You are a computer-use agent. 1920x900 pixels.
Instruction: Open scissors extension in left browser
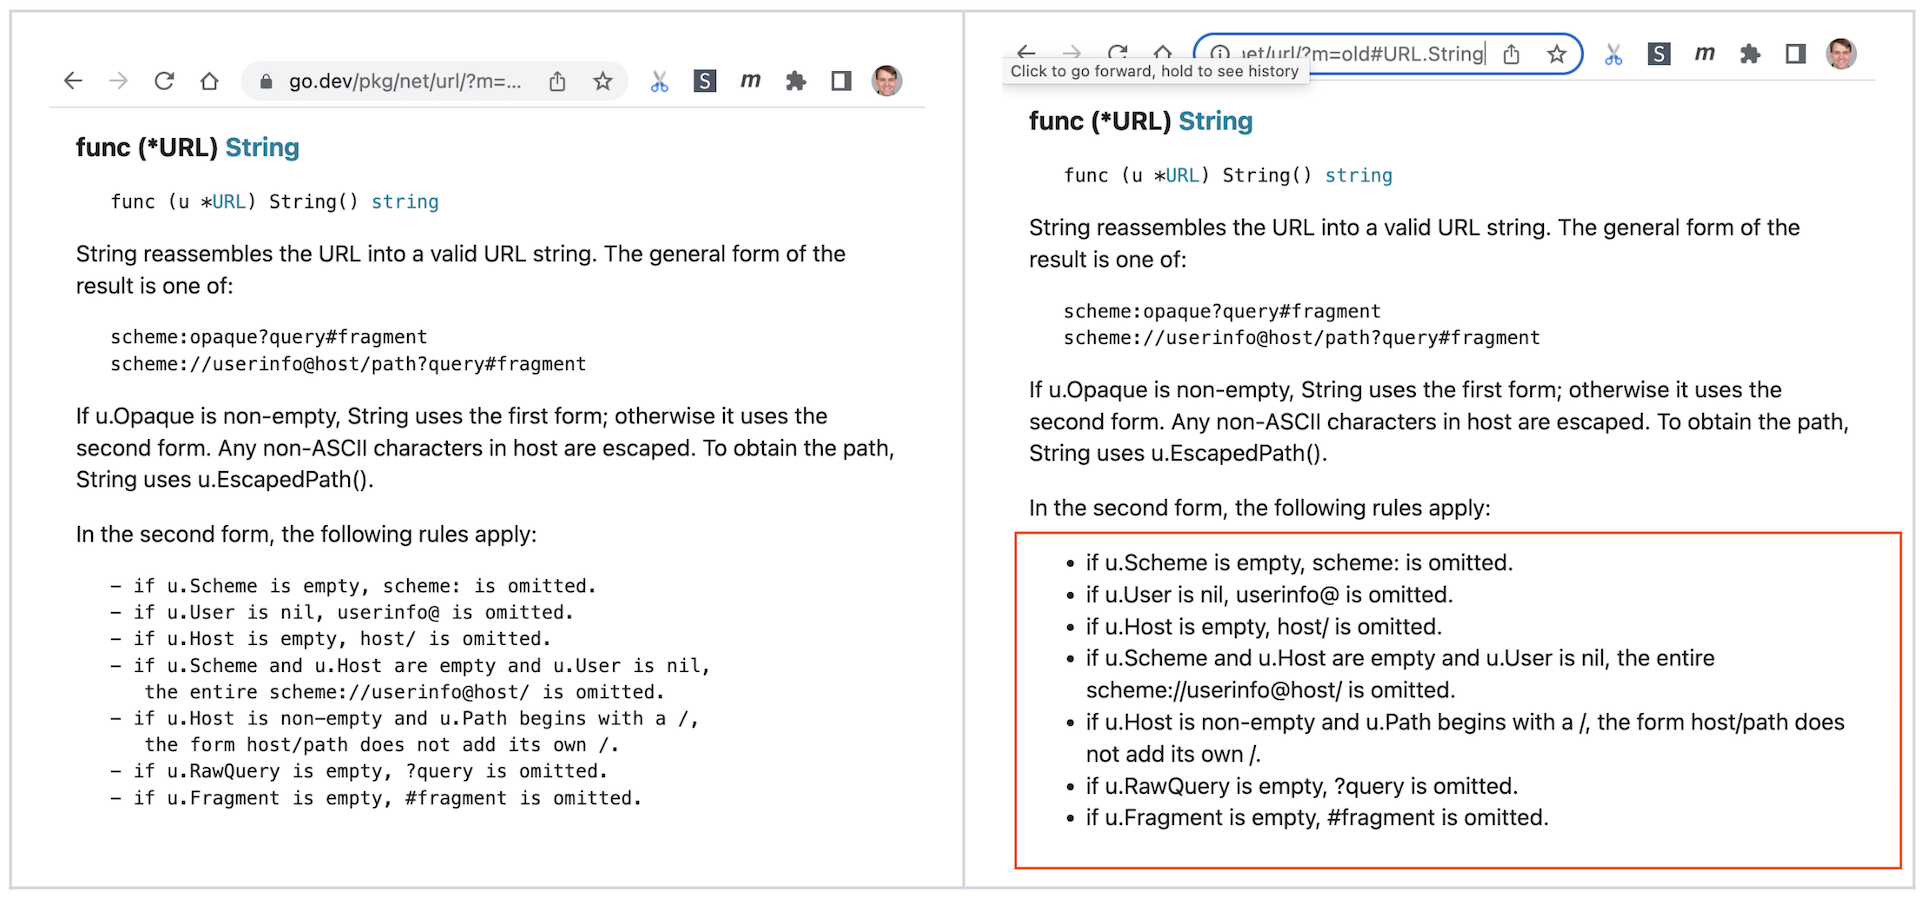coord(659,81)
